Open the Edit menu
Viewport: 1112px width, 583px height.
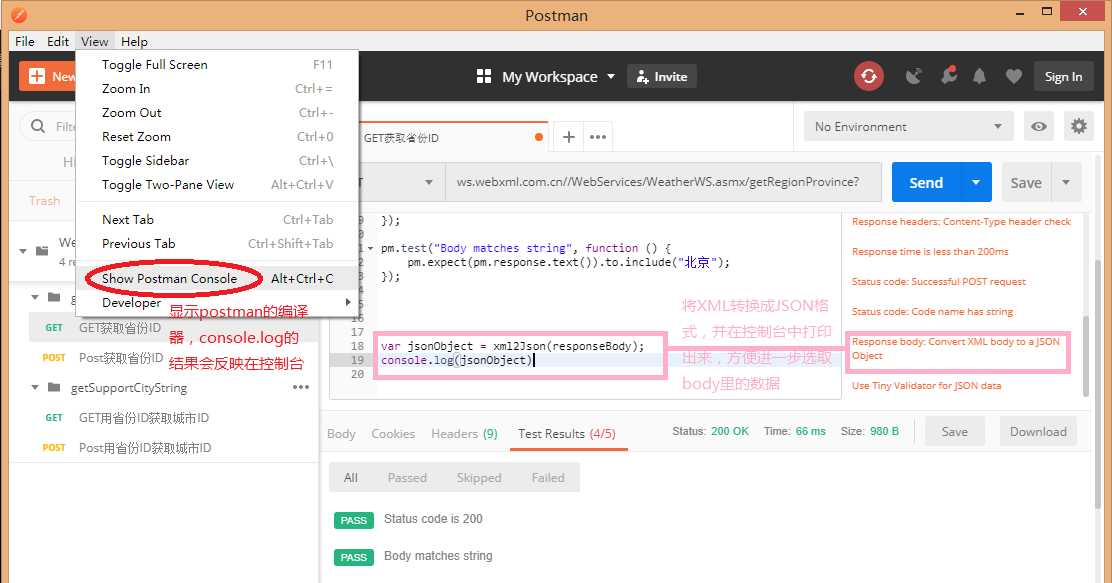57,41
